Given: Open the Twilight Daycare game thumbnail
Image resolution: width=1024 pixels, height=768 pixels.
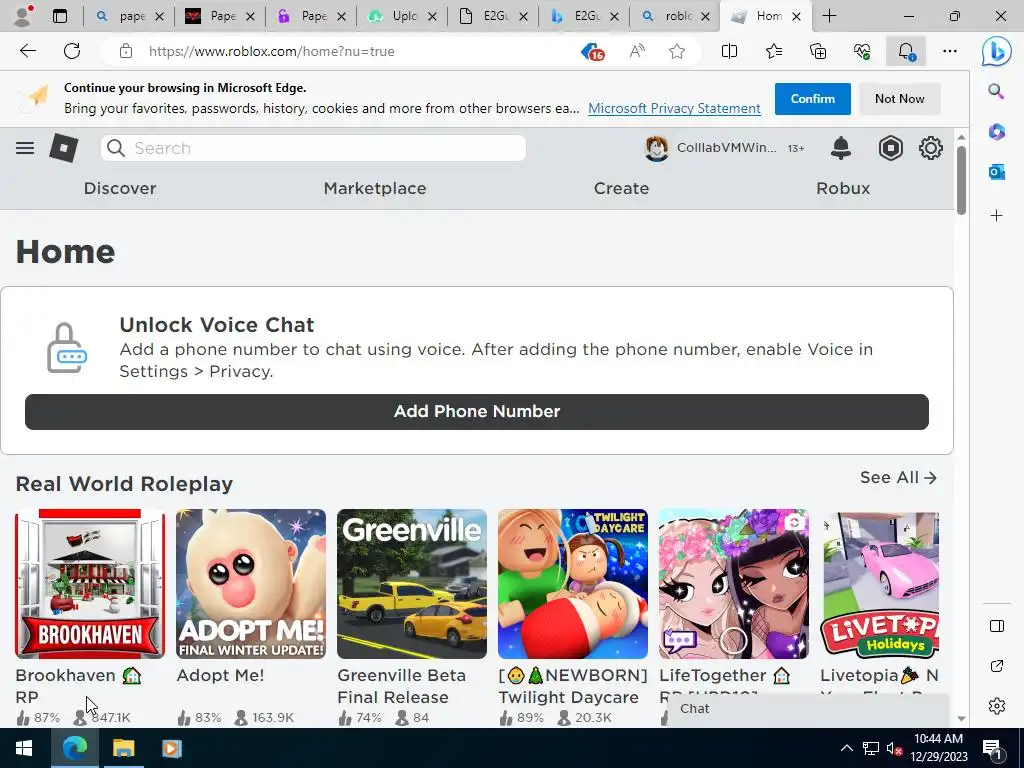Looking at the screenshot, I should click(573, 584).
